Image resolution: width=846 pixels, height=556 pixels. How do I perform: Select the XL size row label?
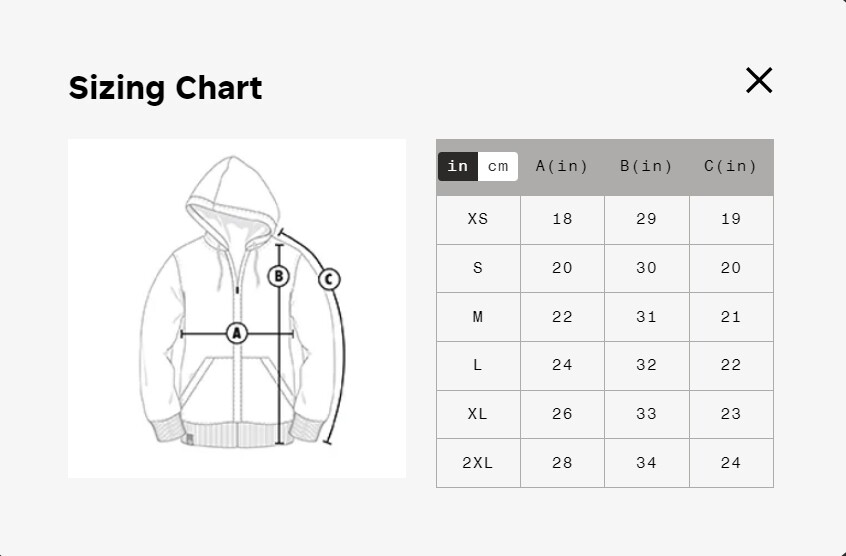[x=478, y=414]
